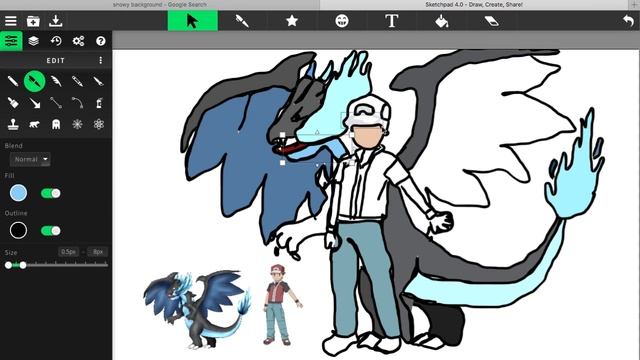Turn off the Fill toggle
The image size is (640, 360).
tap(51, 193)
